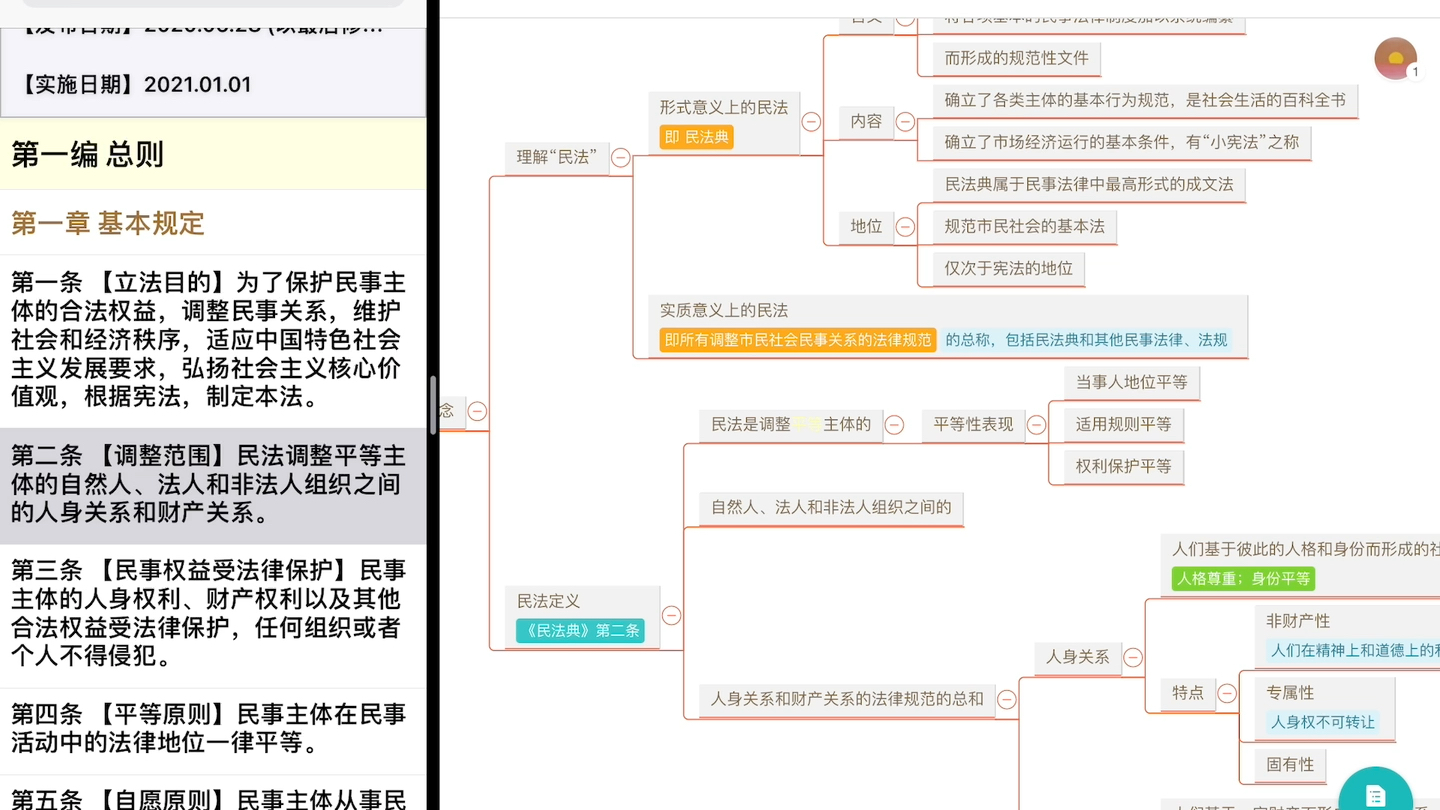Select the 人们在精神上和道德上 note under 非财产性
This screenshot has width=1440, height=810.
(1352, 650)
